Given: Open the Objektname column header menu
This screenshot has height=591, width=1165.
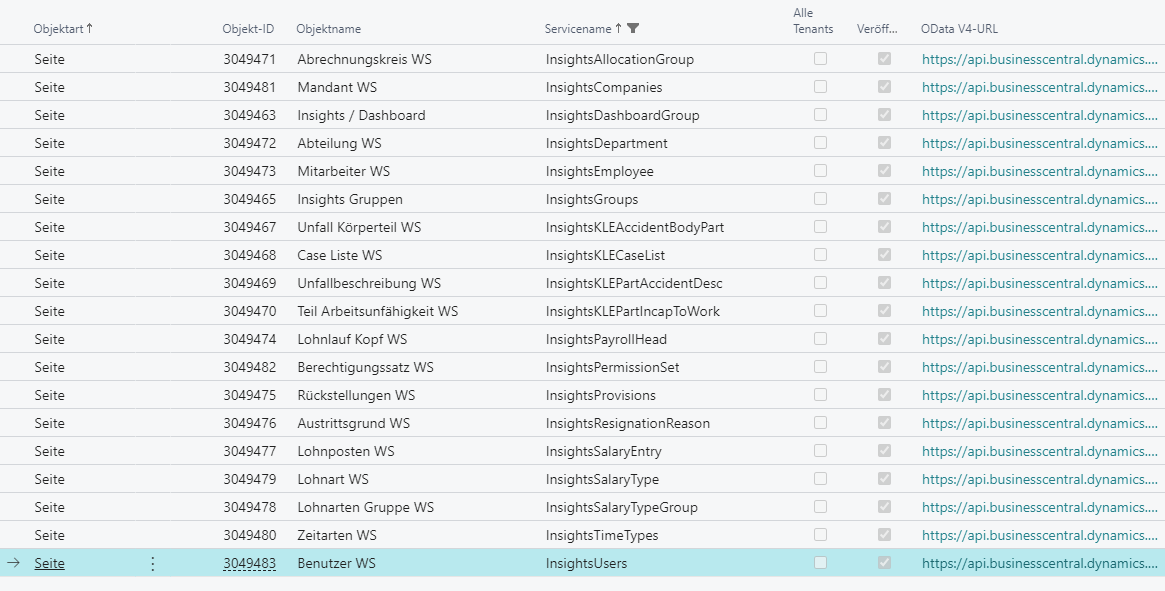Looking at the screenshot, I should point(329,29).
